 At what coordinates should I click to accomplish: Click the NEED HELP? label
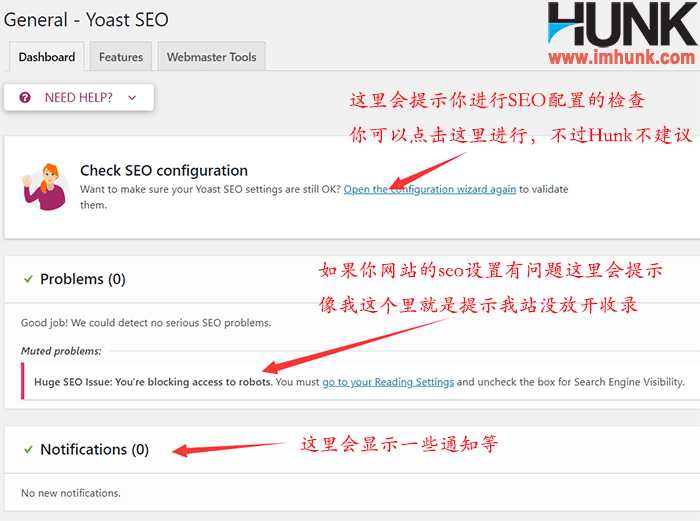(79, 97)
